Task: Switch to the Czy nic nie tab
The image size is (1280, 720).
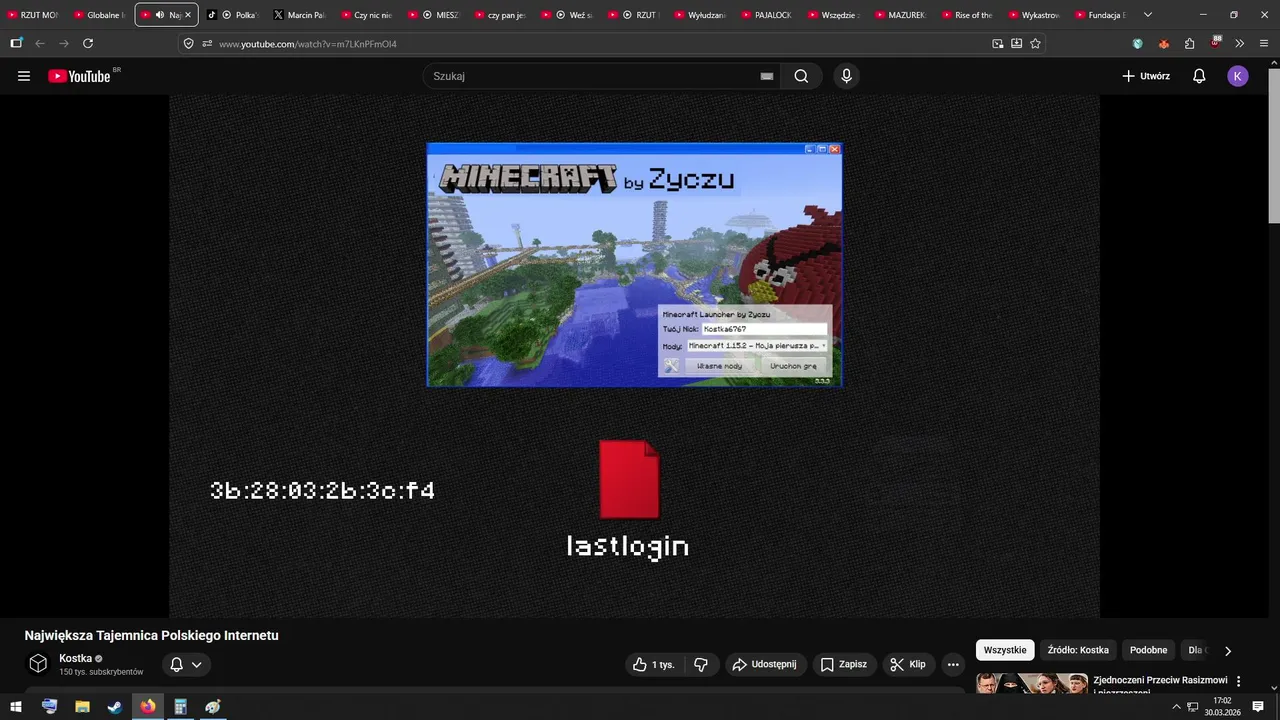Action: pos(367,15)
